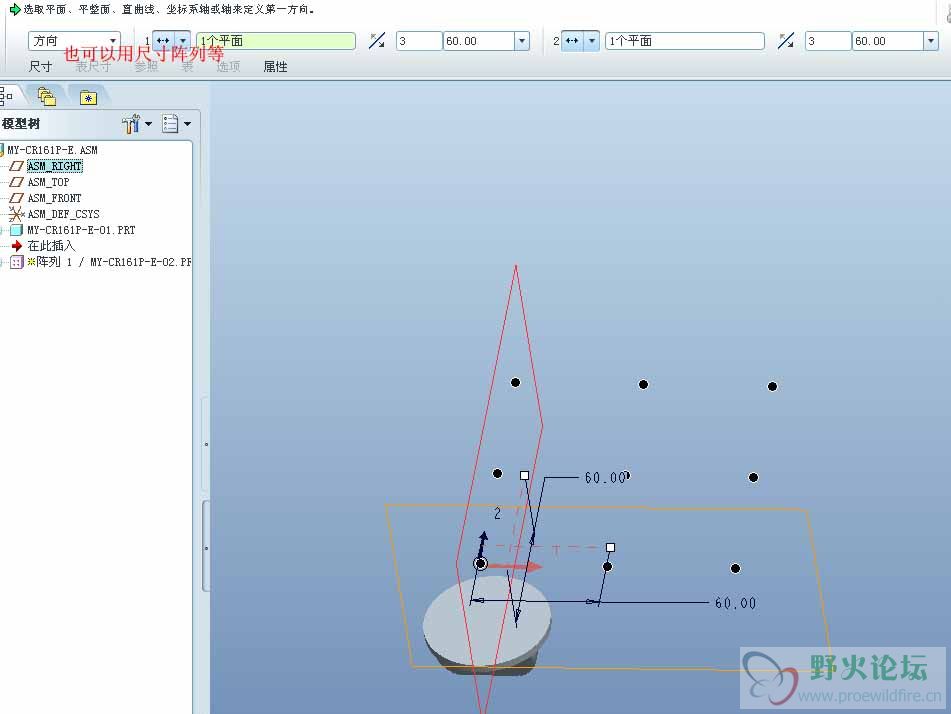Expand first direction type dropdown arrow

183,41
